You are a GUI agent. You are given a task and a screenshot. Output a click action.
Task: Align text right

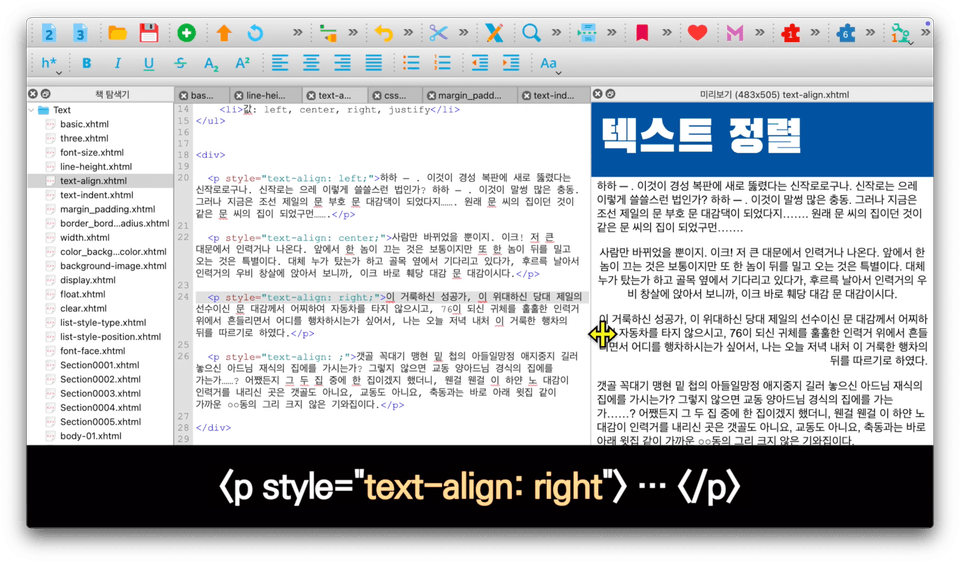[x=342, y=63]
